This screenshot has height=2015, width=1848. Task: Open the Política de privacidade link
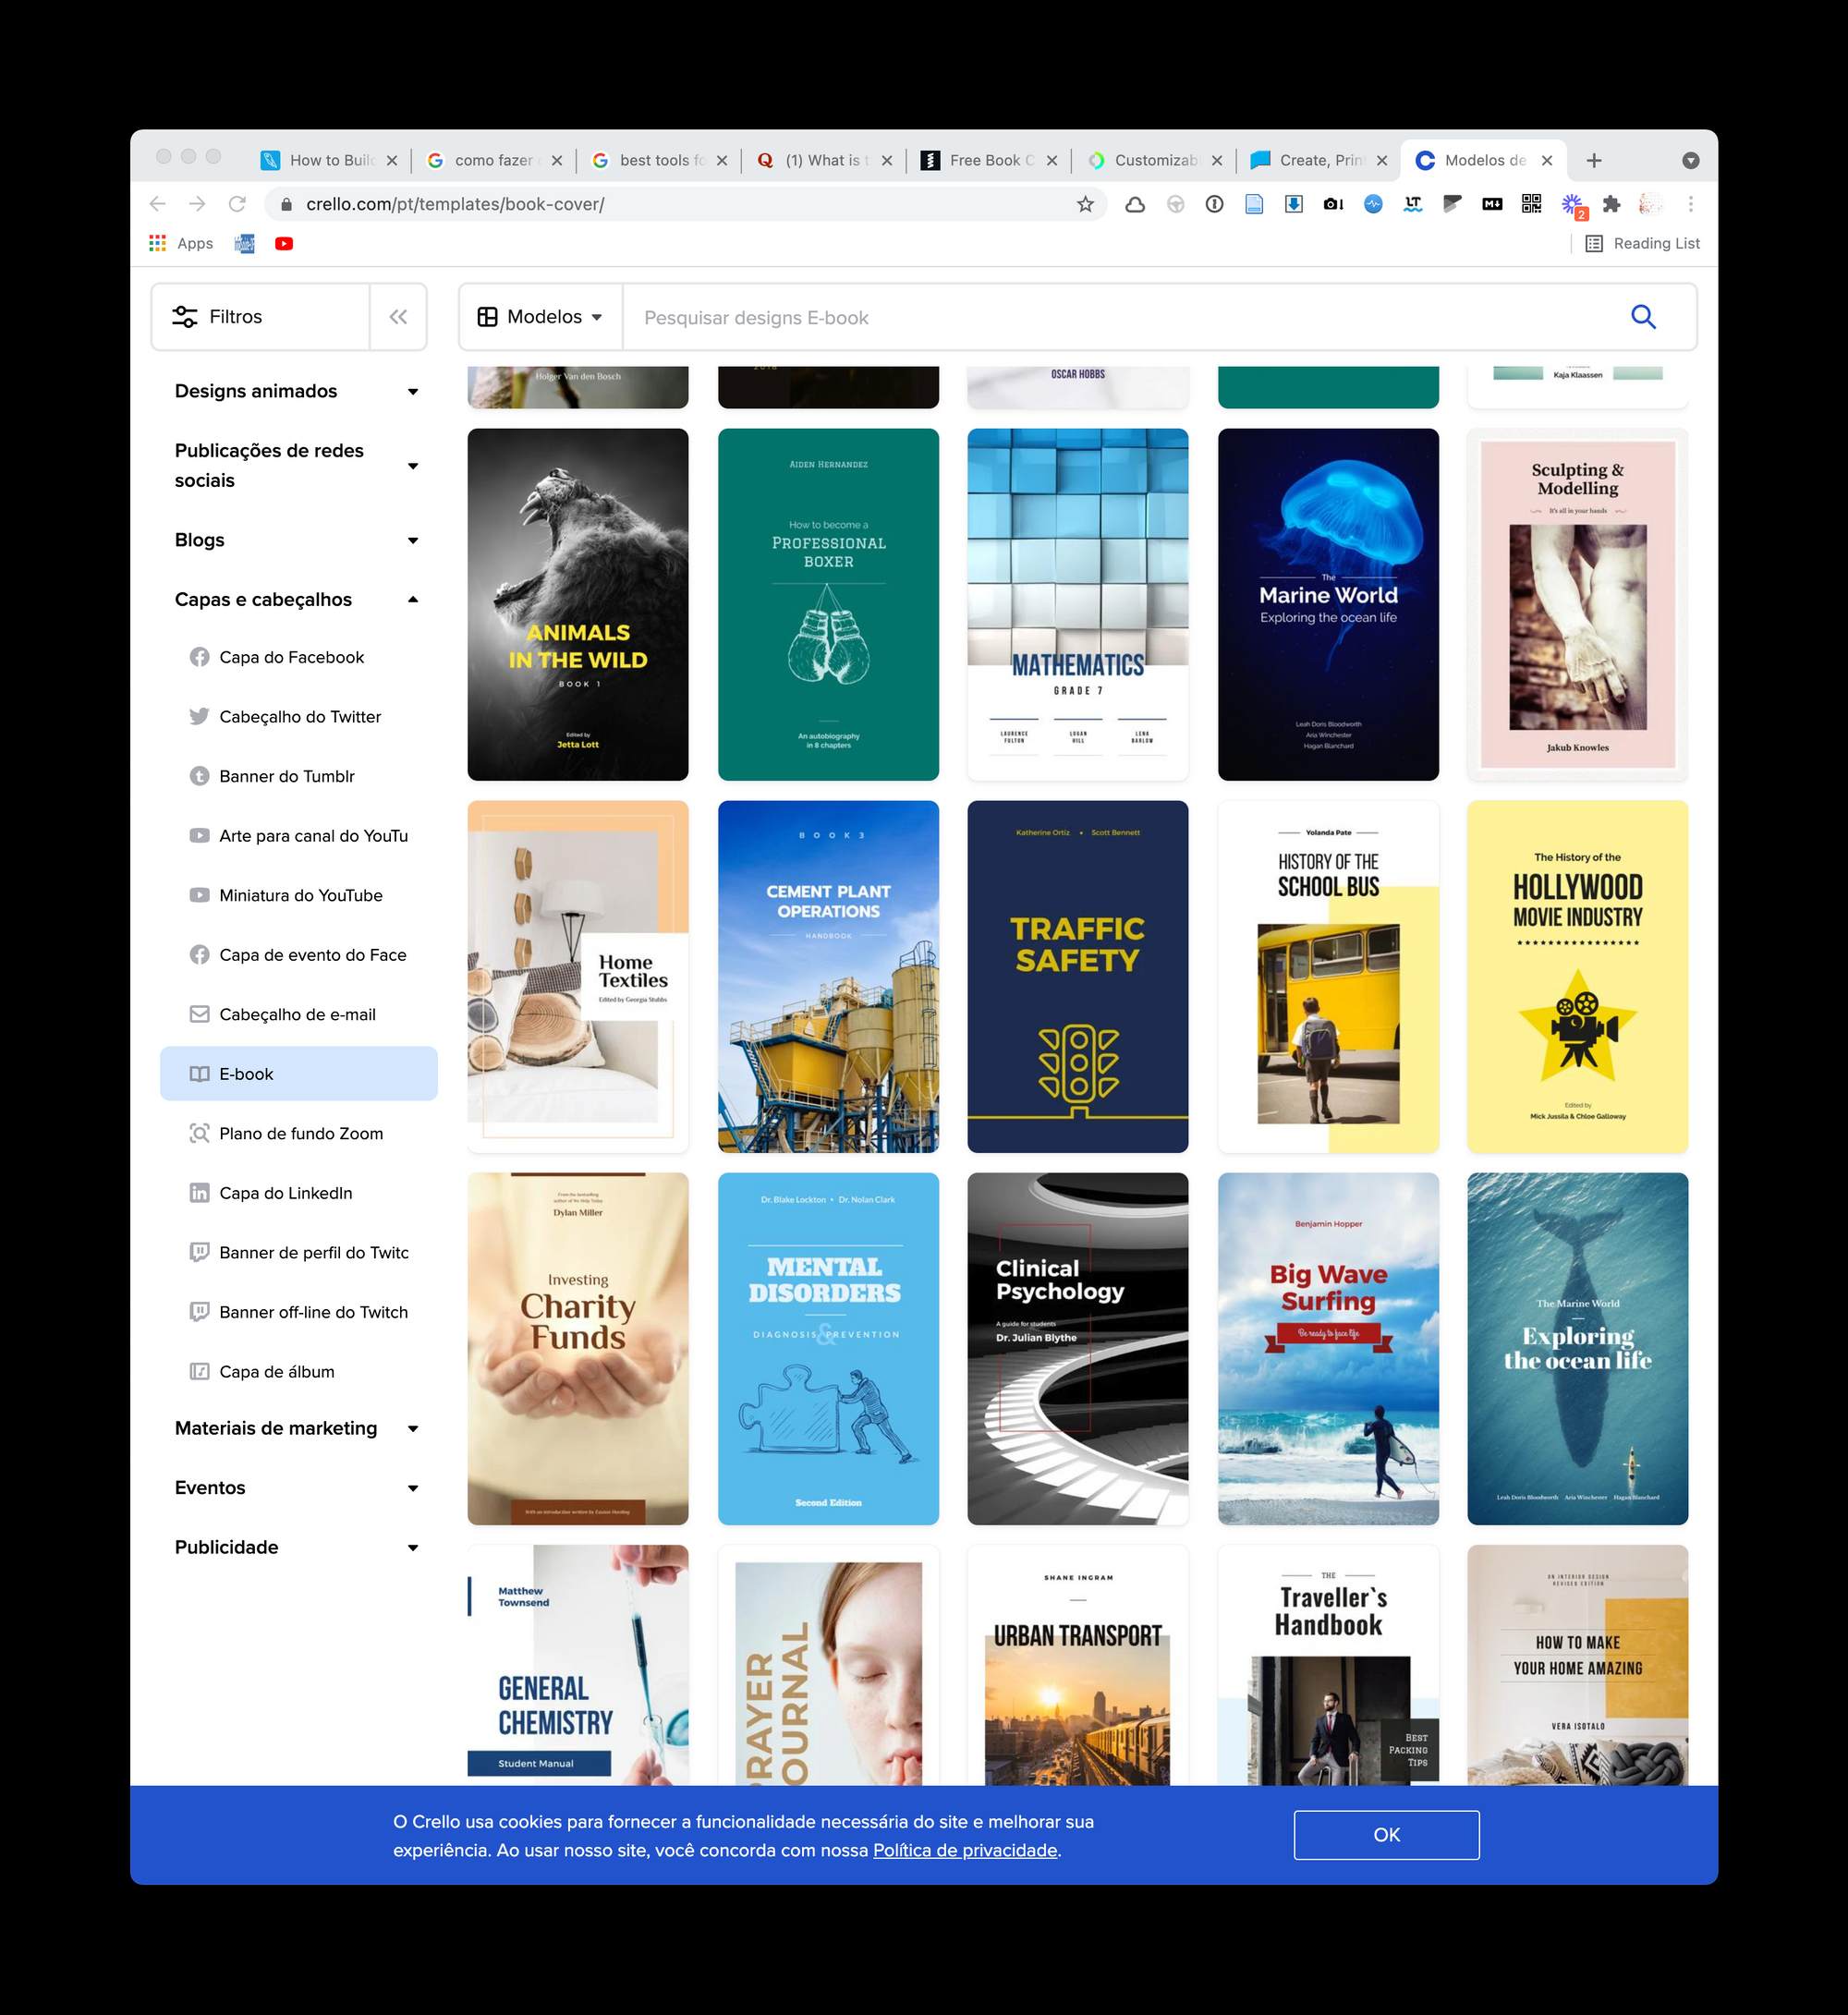click(x=965, y=1850)
